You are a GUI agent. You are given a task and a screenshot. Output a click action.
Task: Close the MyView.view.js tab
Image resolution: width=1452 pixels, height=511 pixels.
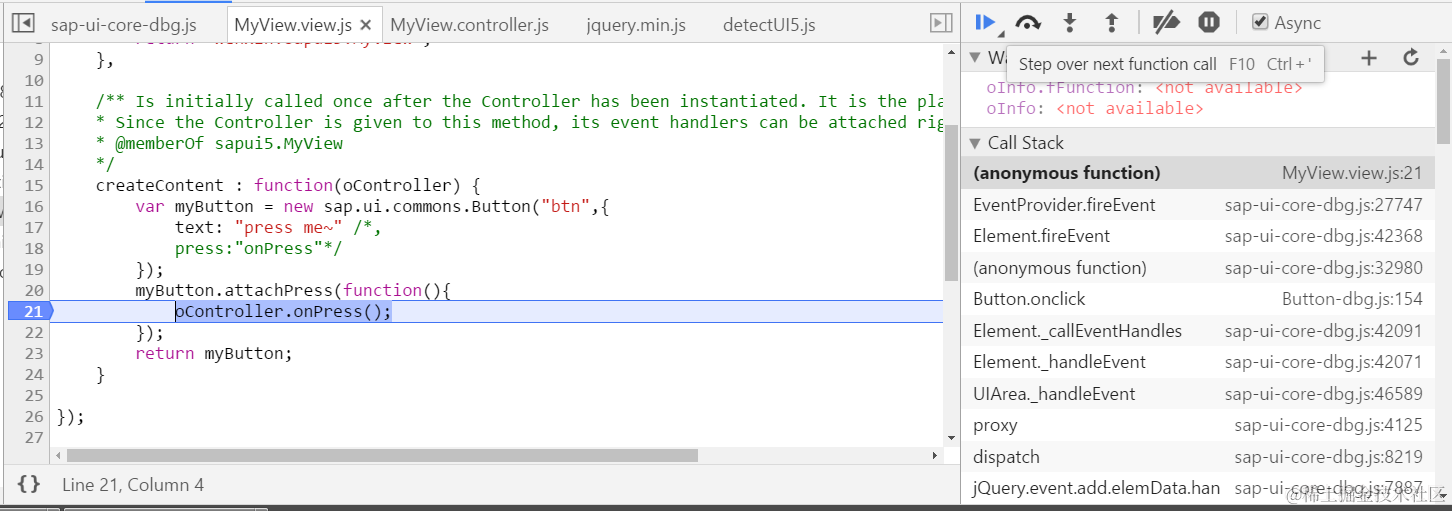[x=365, y=25]
